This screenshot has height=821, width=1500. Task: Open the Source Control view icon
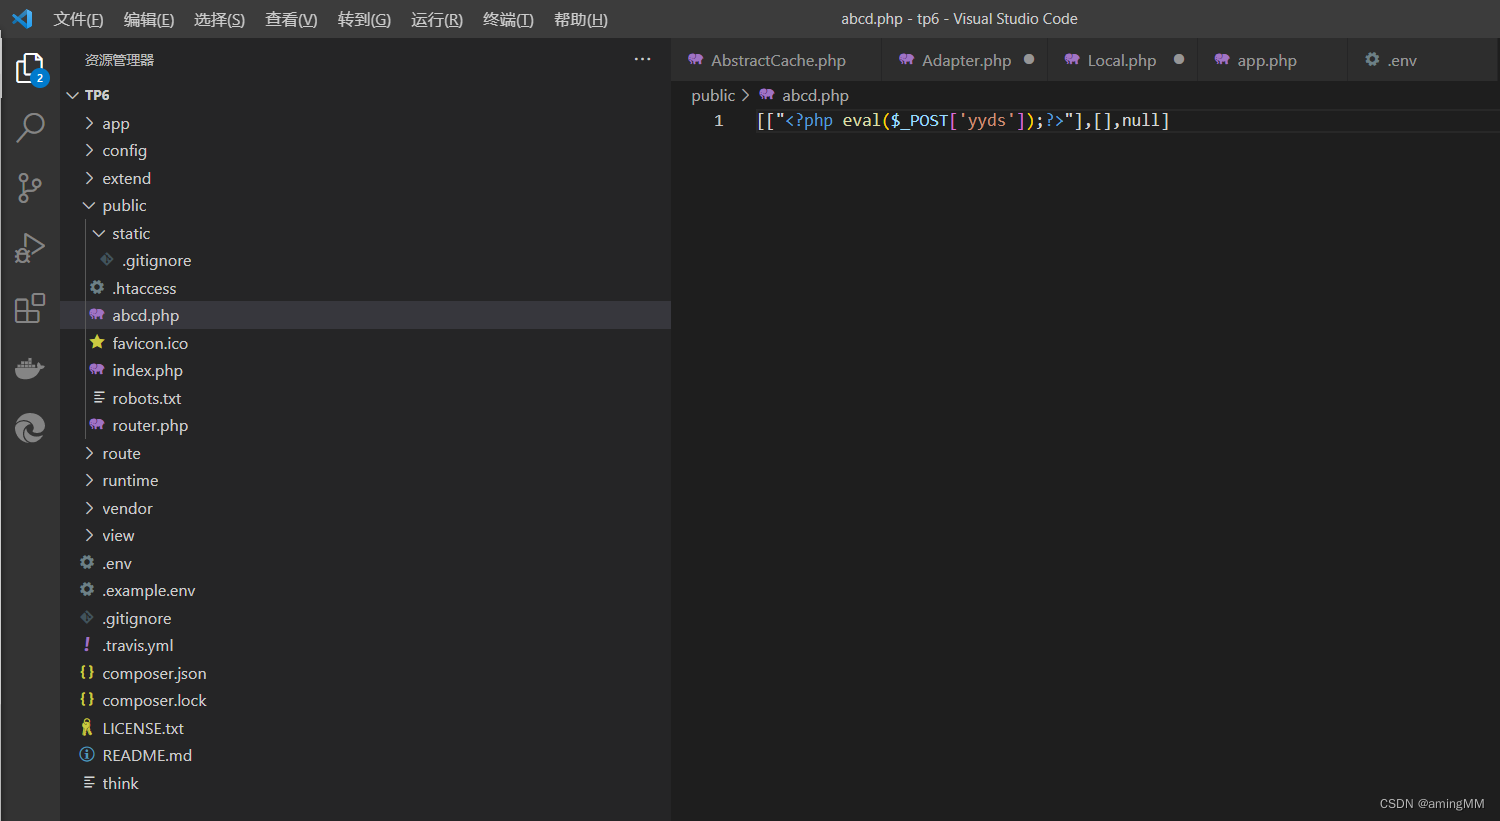(x=30, y=188)
